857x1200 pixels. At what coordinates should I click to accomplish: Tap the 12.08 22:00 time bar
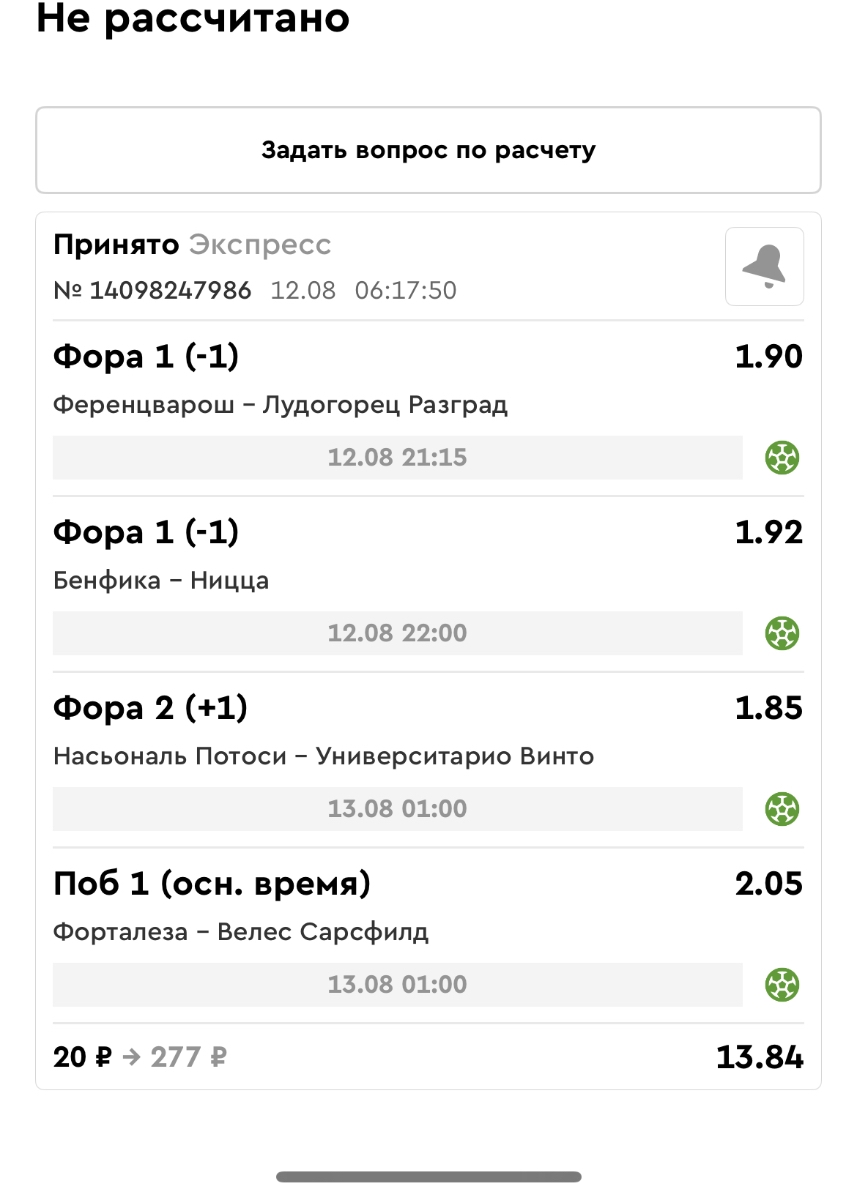tap(397, 633)
